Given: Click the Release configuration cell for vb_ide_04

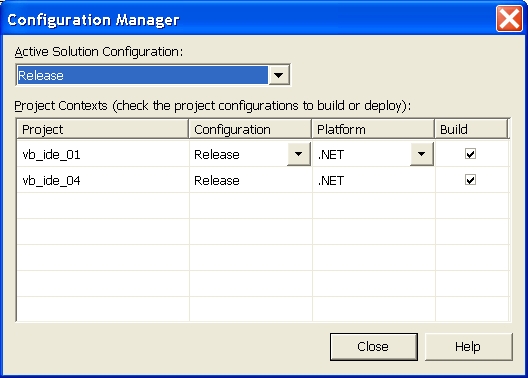Looking at the screenshot, I should (251, 180).
